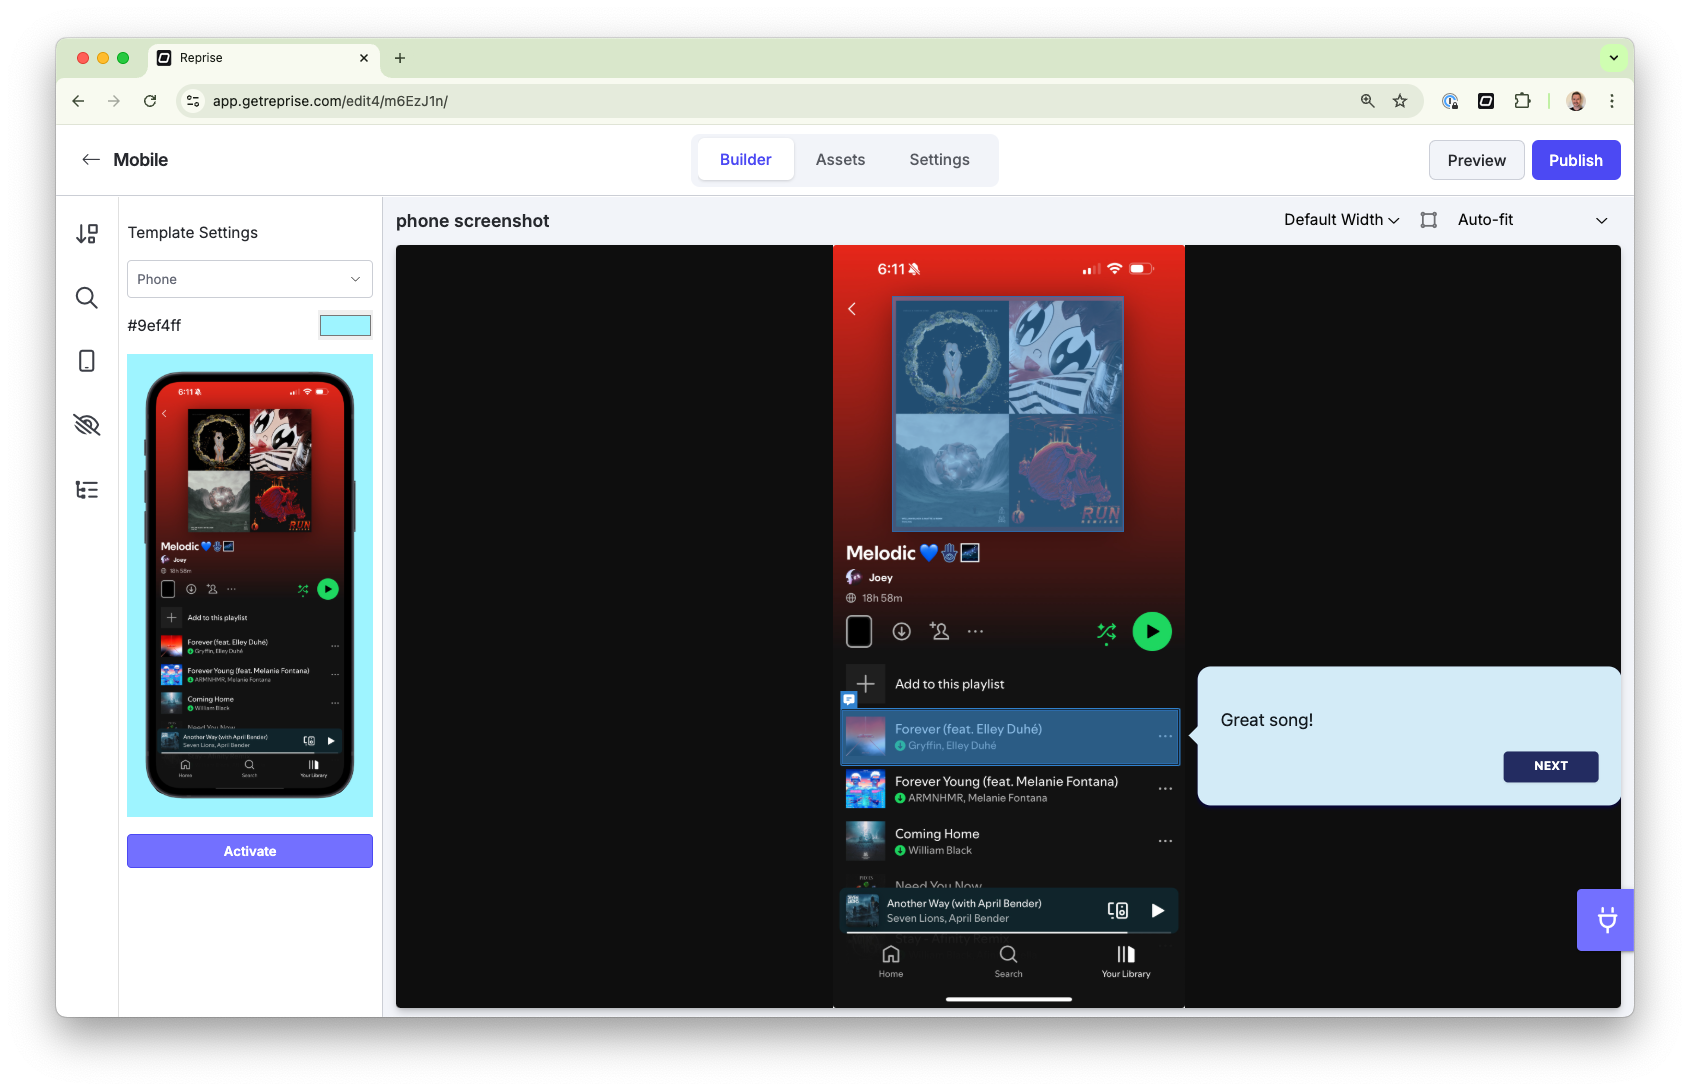
Task: Open the Phone template dropdown
Action: 250,279
